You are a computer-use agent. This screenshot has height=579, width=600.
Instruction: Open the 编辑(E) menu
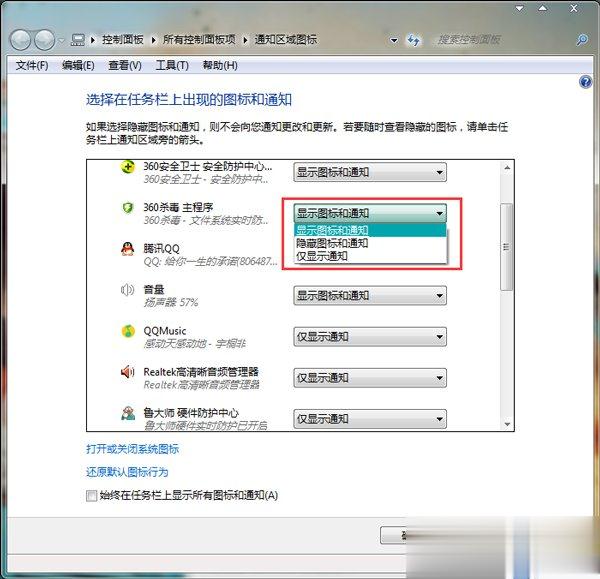(78, 65)
